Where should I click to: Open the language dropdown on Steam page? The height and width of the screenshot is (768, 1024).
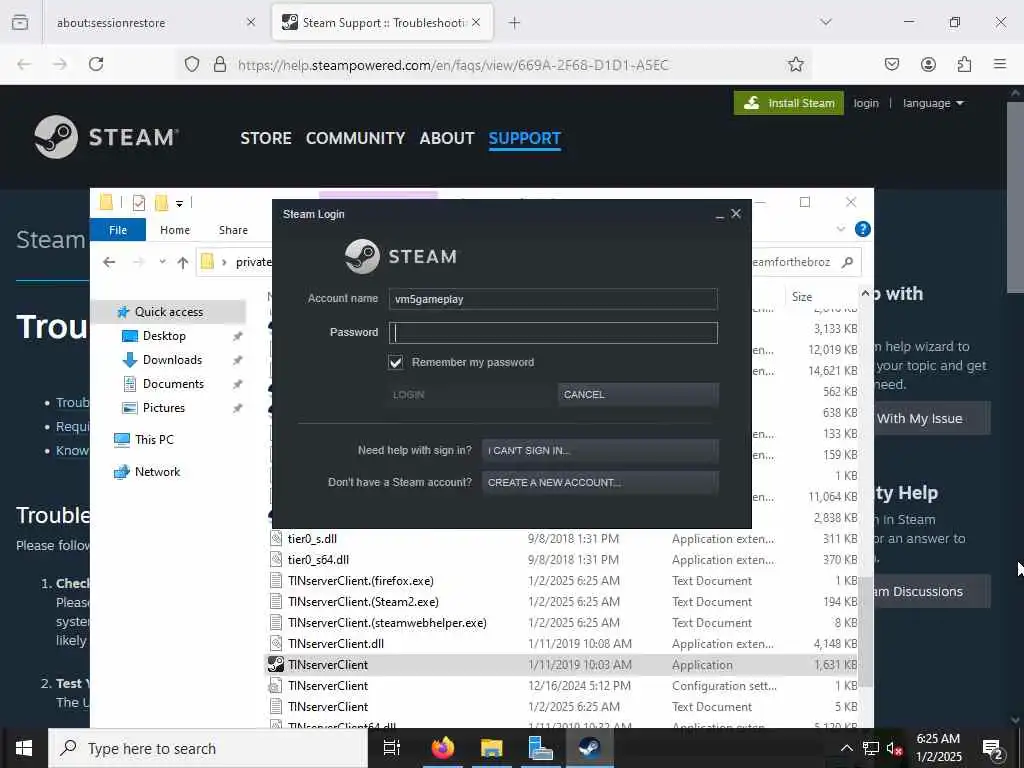click(x=933, y=103)
